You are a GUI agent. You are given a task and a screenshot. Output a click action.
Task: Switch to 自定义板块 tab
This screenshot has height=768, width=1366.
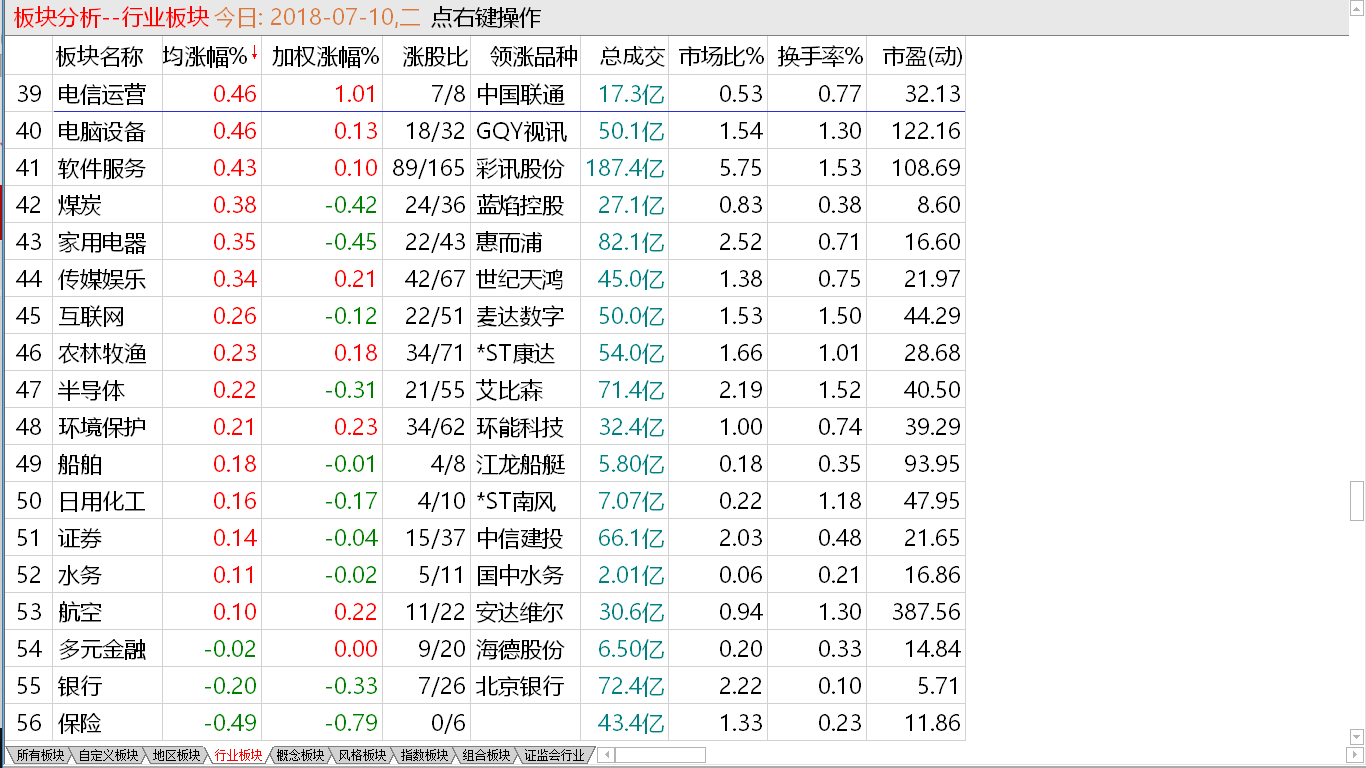tap(108, 755)
